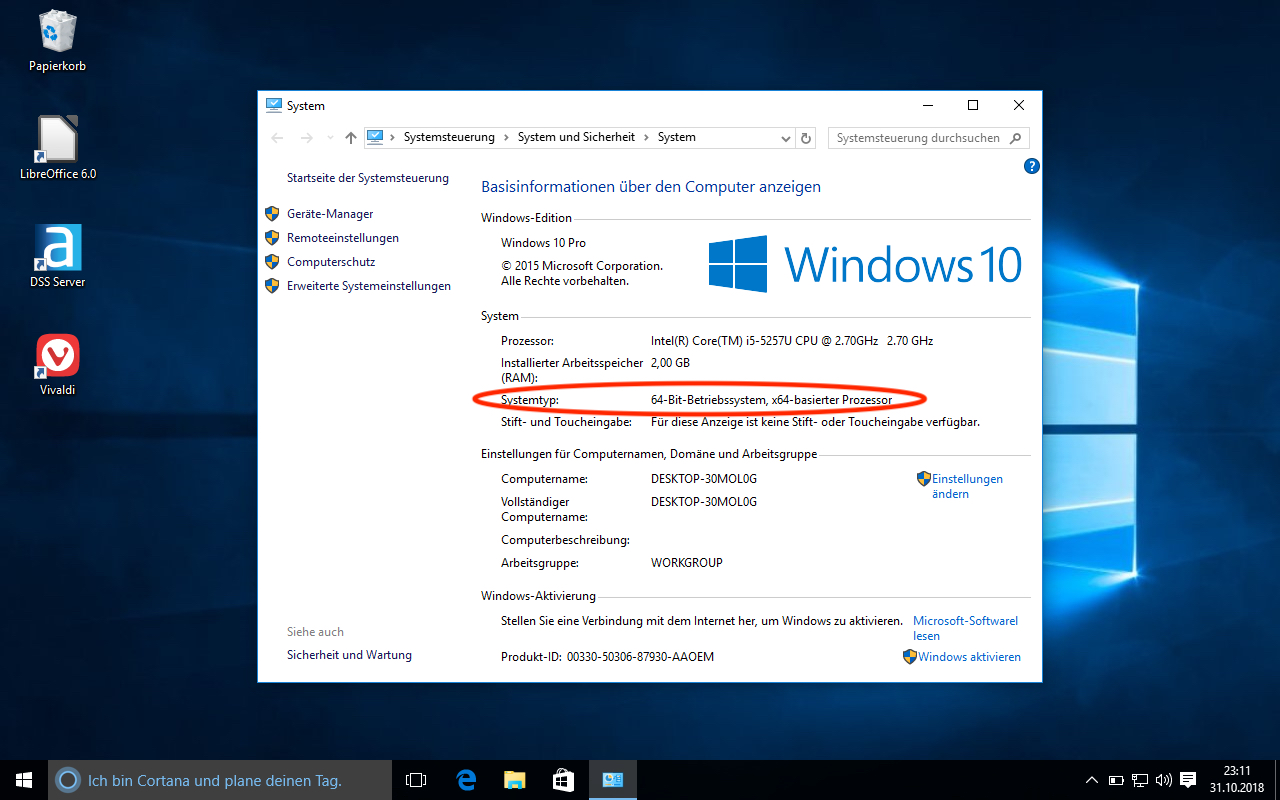Select Systemsteuerung in the breadcrumb path
The width and height of the screenshot is (1280, 800).
click(x=449, y=137)
